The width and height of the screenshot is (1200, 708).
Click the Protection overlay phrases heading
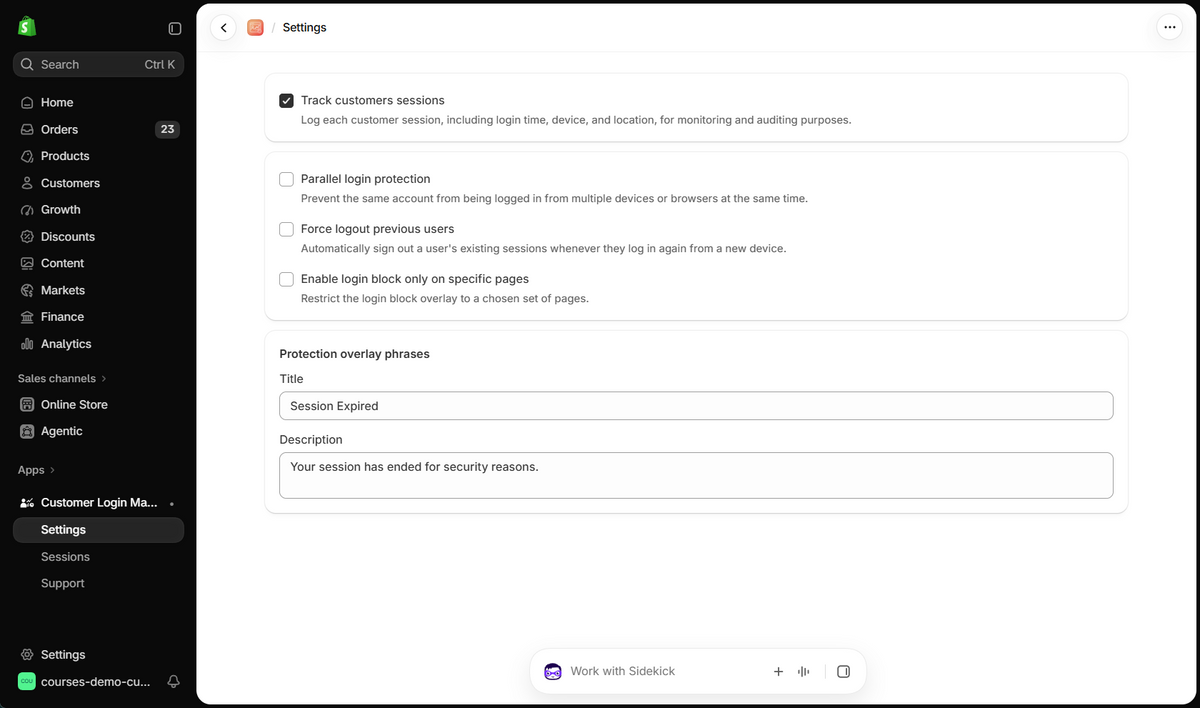(354, 354)
